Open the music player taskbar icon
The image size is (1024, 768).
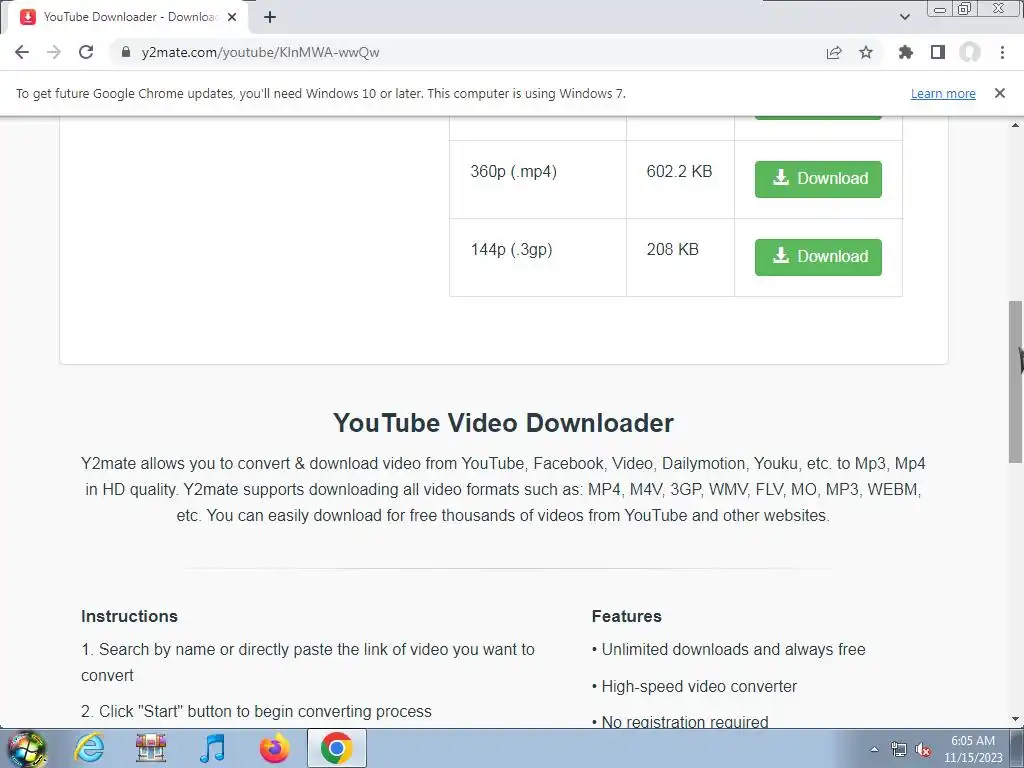[212, 748]
